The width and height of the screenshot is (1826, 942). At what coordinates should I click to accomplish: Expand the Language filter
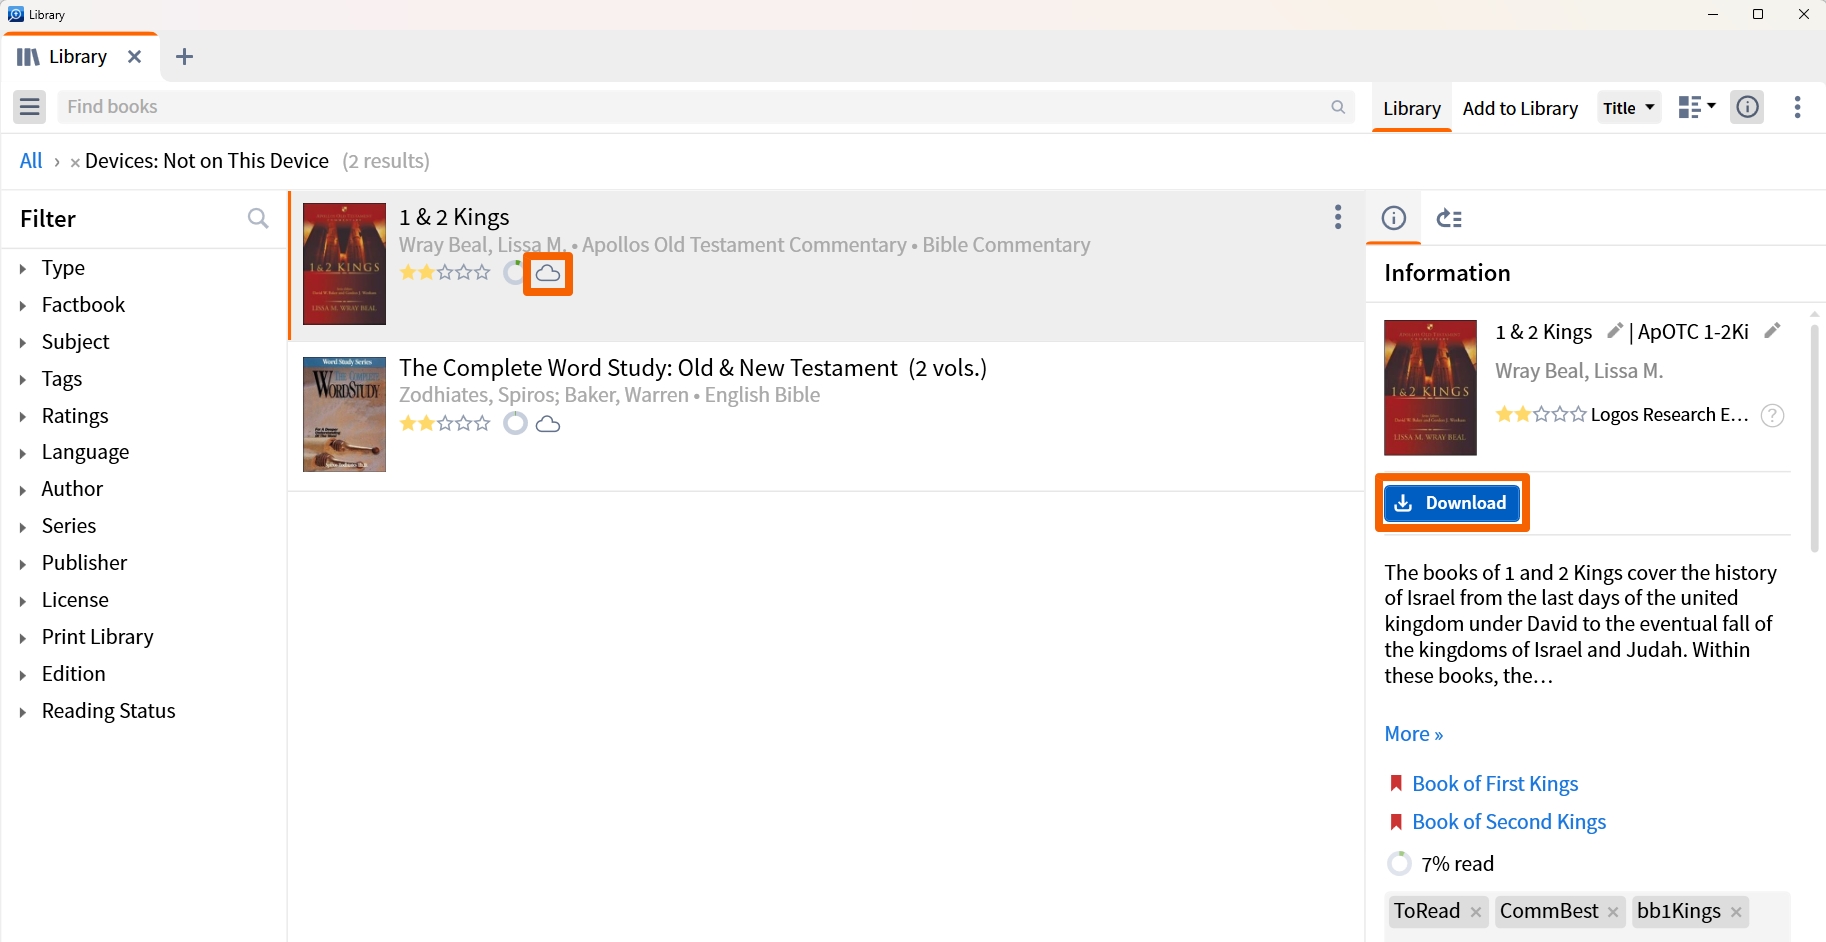point(22,453)
